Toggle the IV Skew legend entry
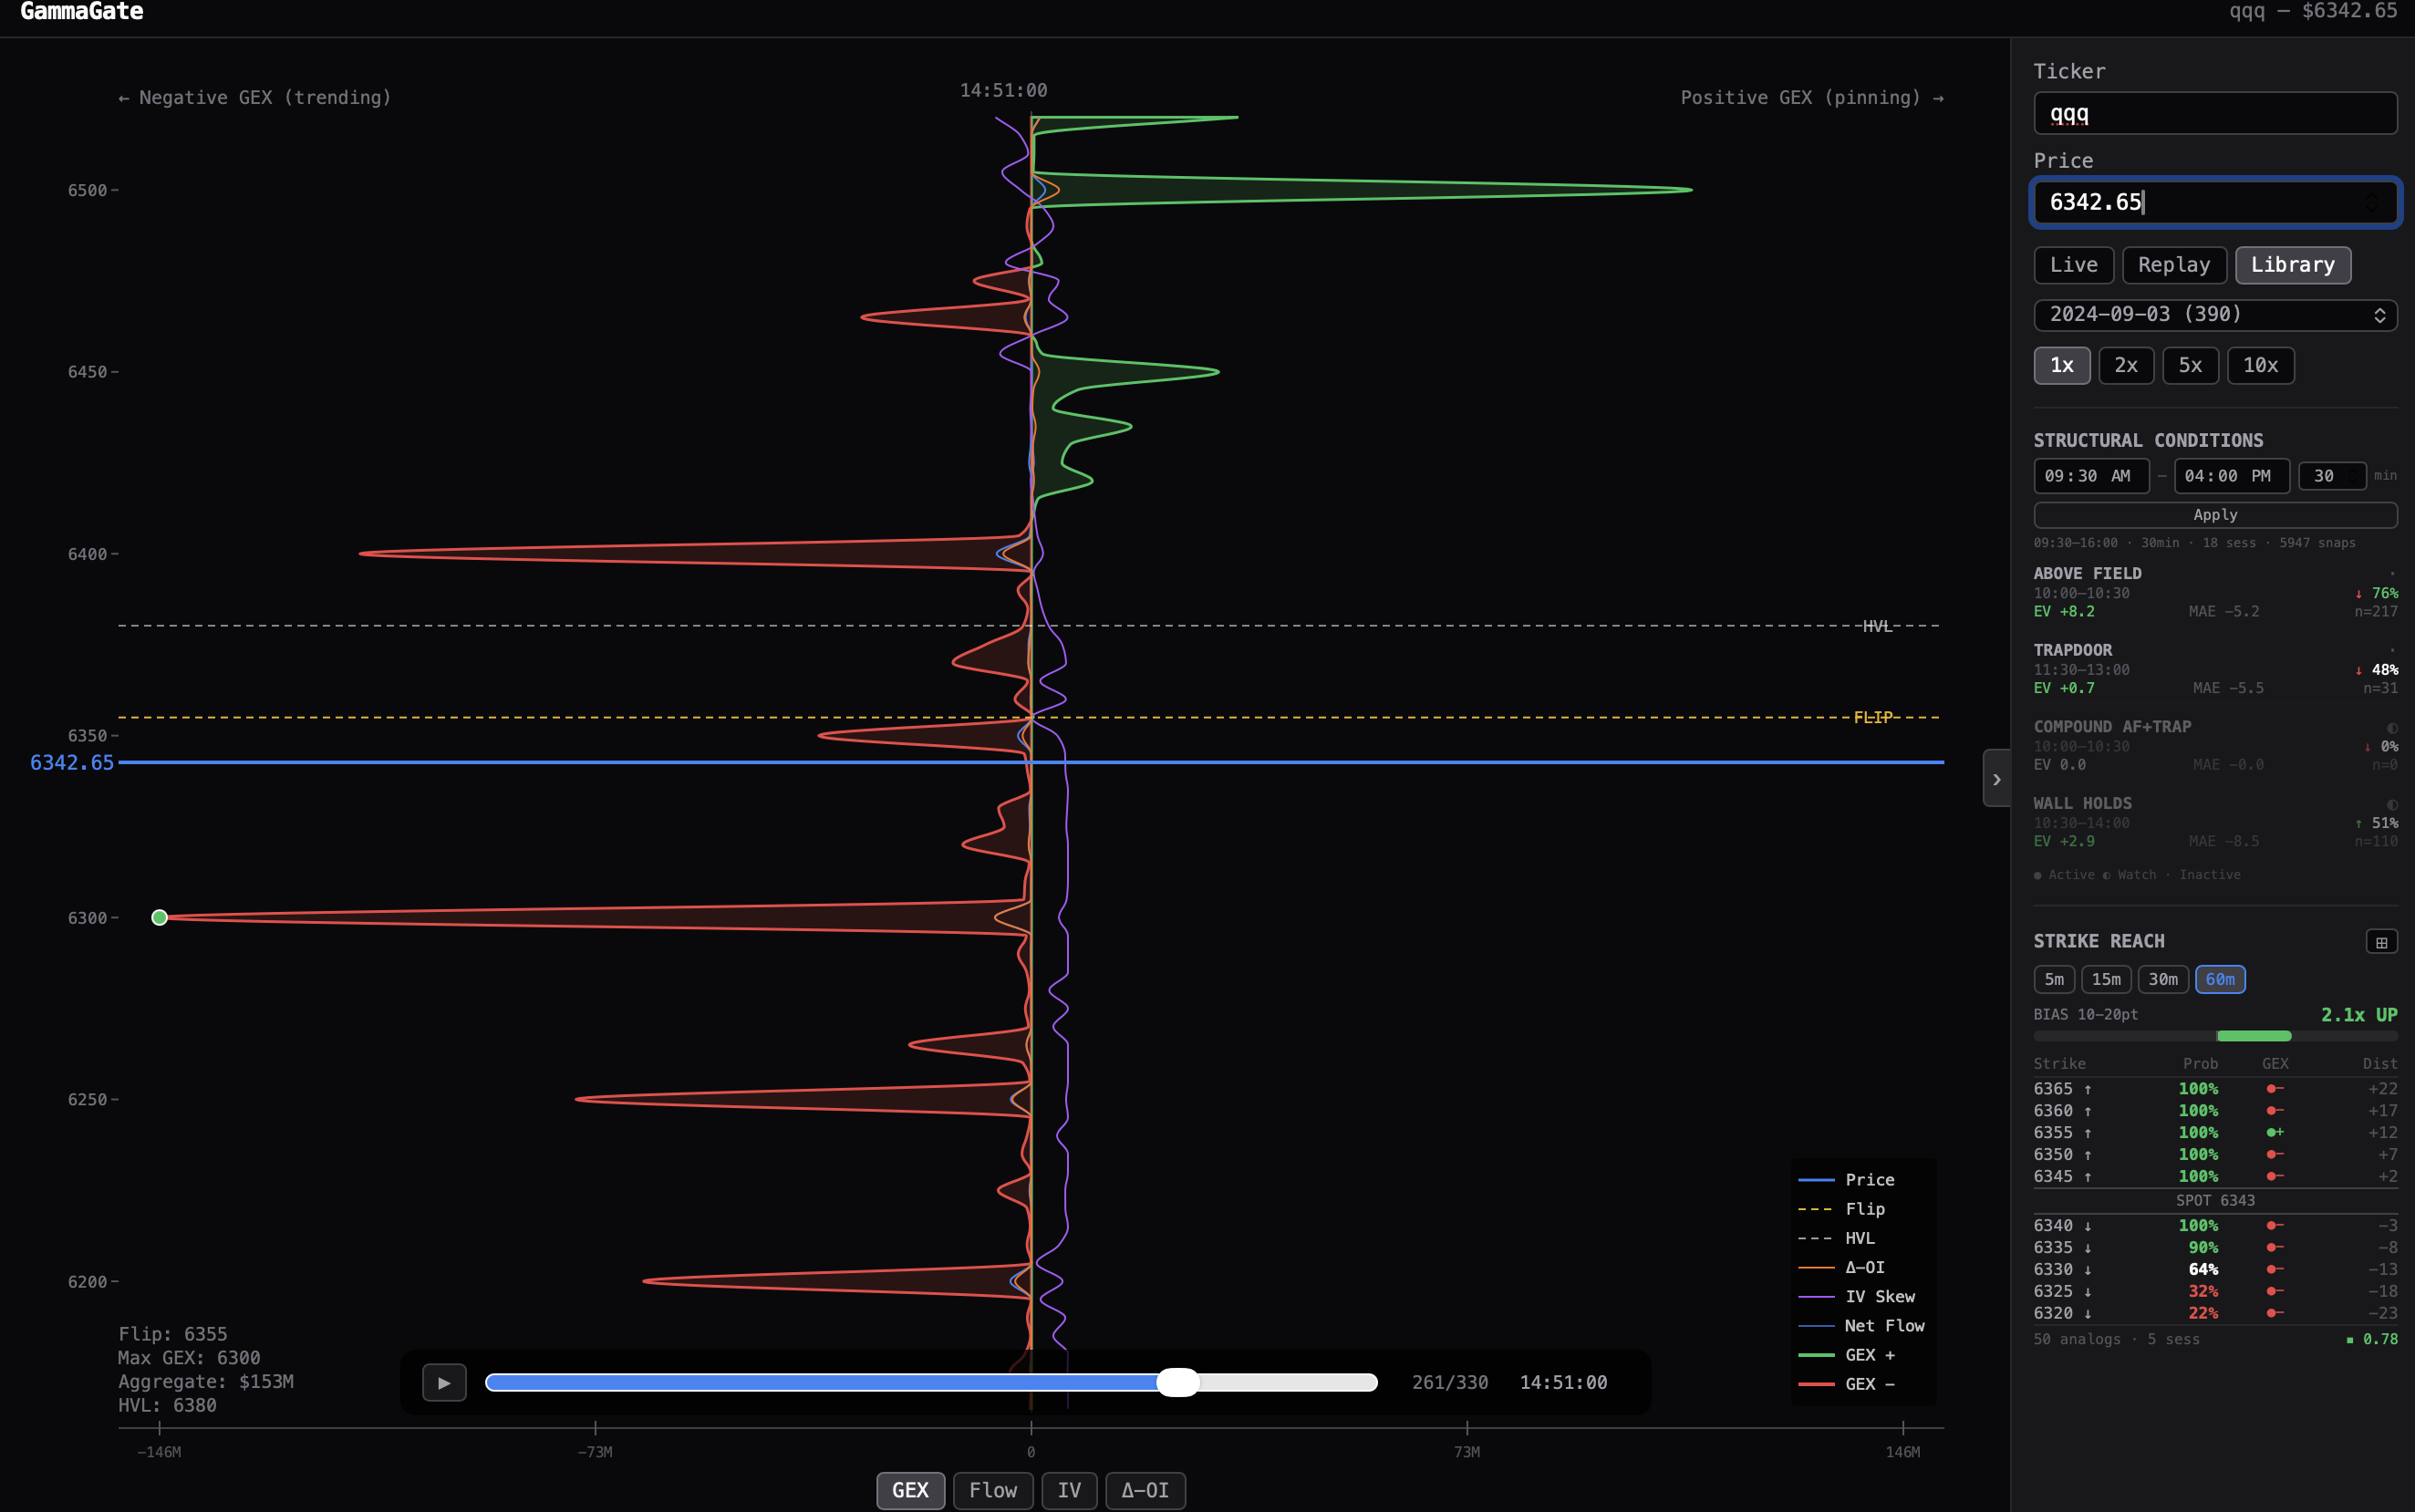The image size is (2415, 1512). click(x=1880, y=1296)
